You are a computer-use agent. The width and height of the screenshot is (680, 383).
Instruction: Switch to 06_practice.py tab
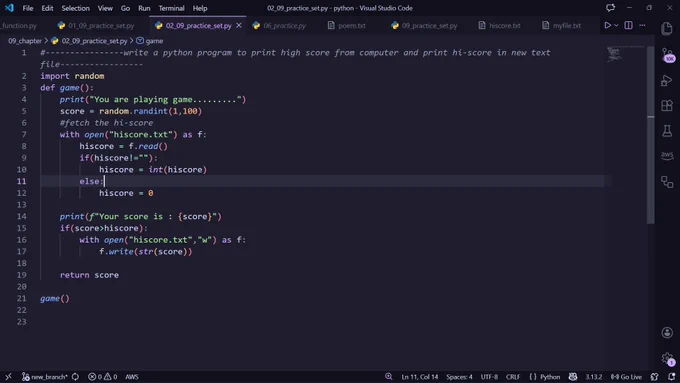tap(280, 26)
